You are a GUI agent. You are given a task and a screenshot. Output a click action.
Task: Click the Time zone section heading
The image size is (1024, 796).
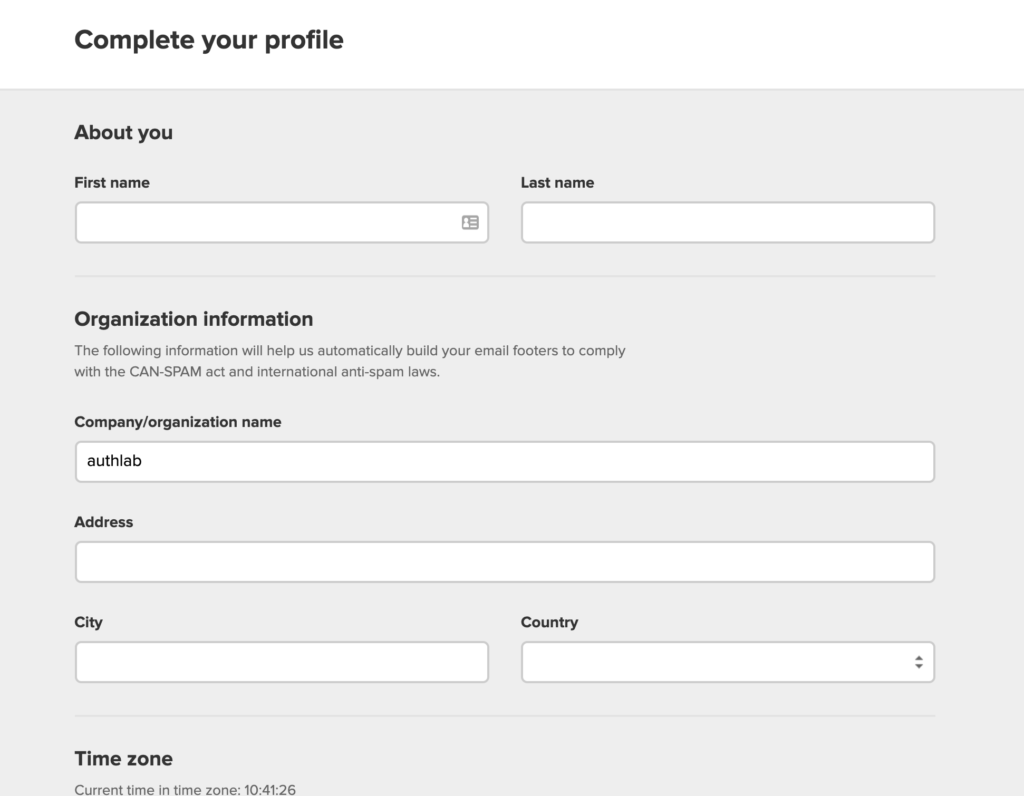[123, 758]
